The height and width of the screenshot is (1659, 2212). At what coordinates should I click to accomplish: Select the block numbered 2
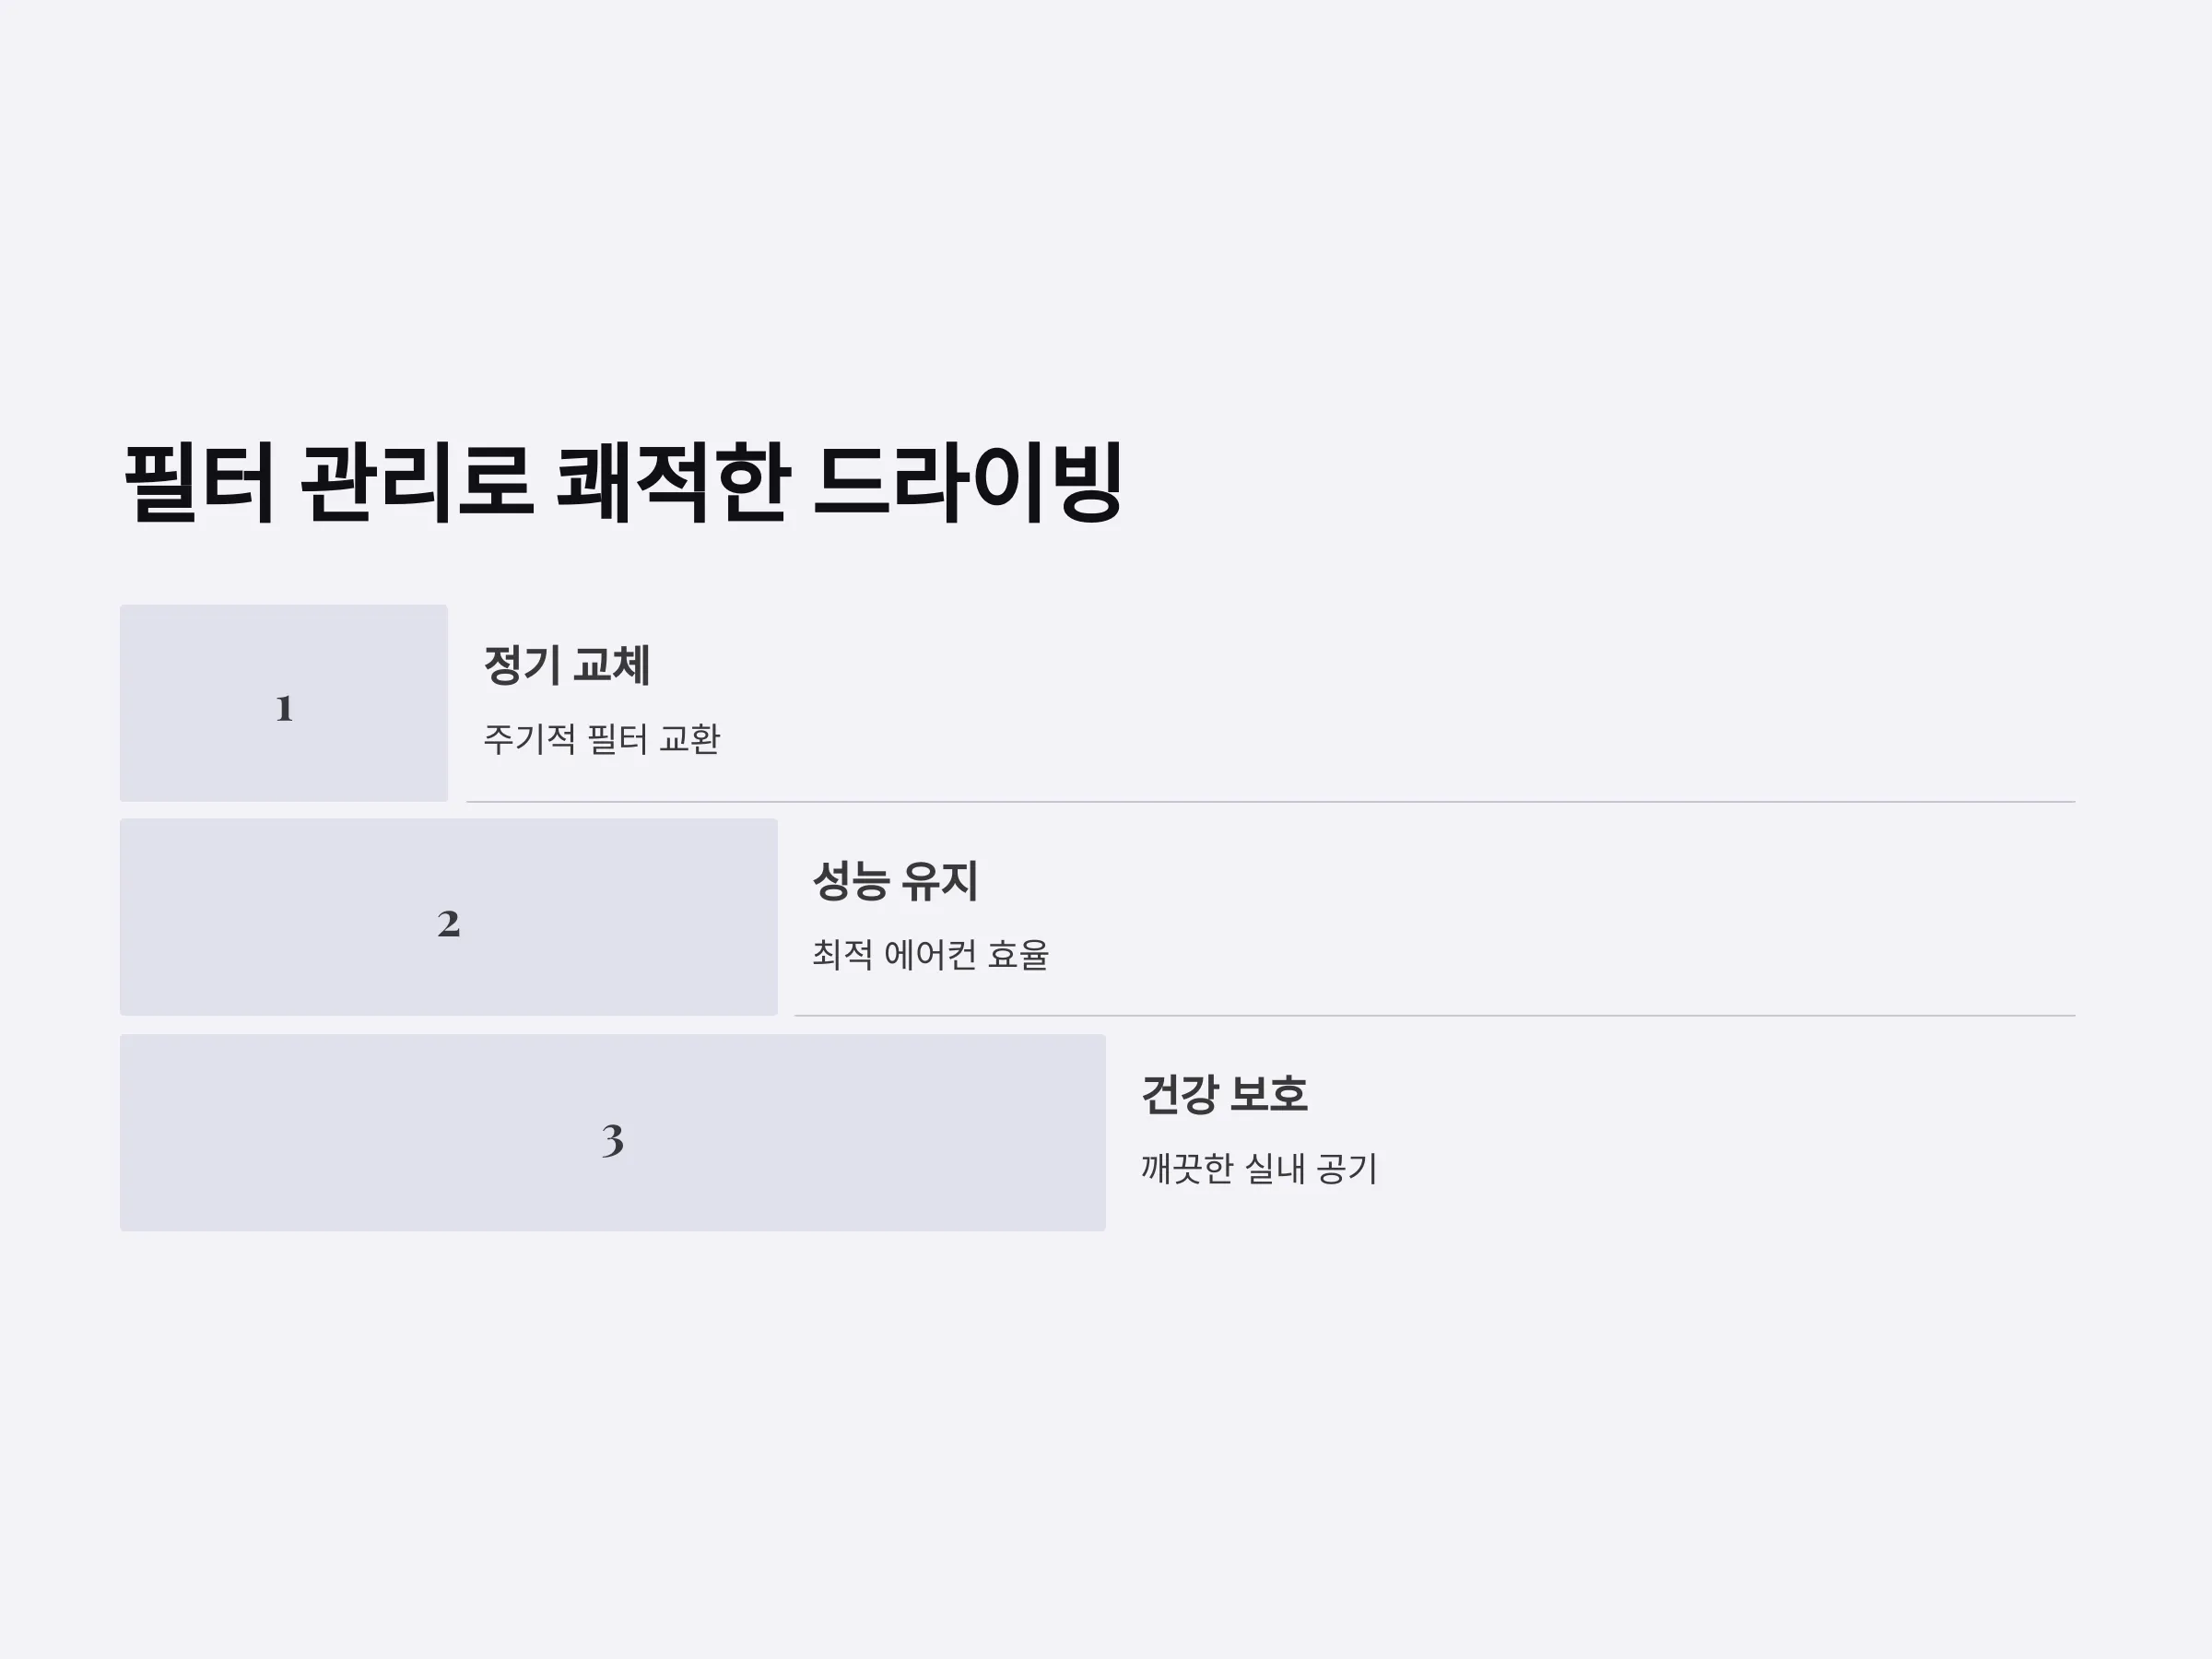(449, 917)
